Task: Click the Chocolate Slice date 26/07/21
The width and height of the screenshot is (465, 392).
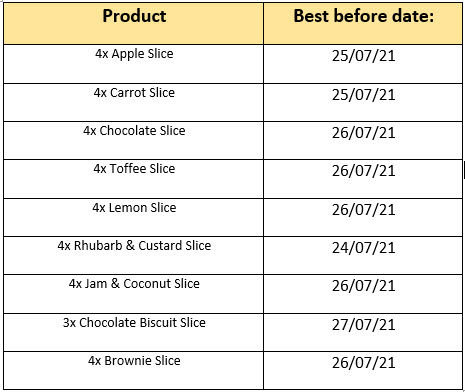Action: [x=363, y=132]
